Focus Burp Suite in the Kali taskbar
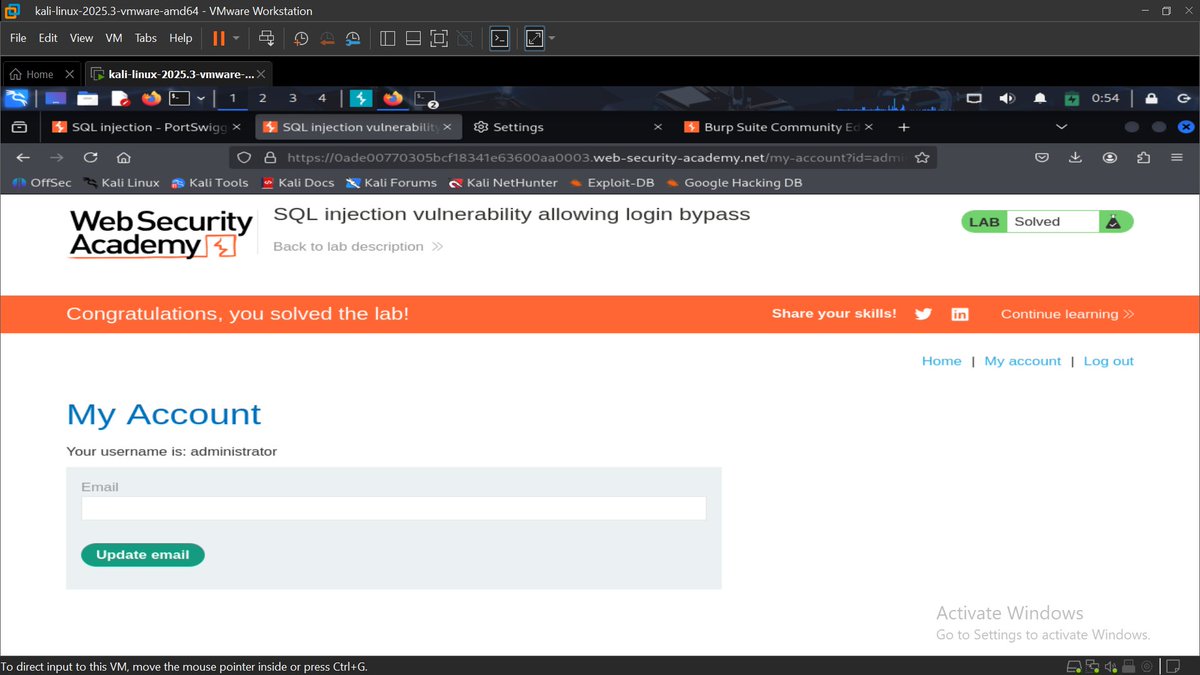 pos(361,98)
